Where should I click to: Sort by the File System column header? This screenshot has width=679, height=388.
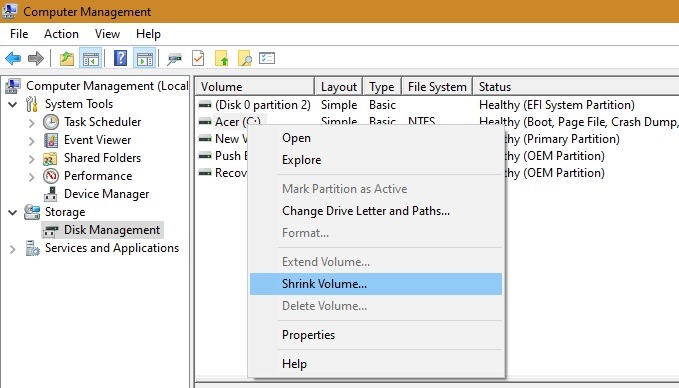pos(437,87)
